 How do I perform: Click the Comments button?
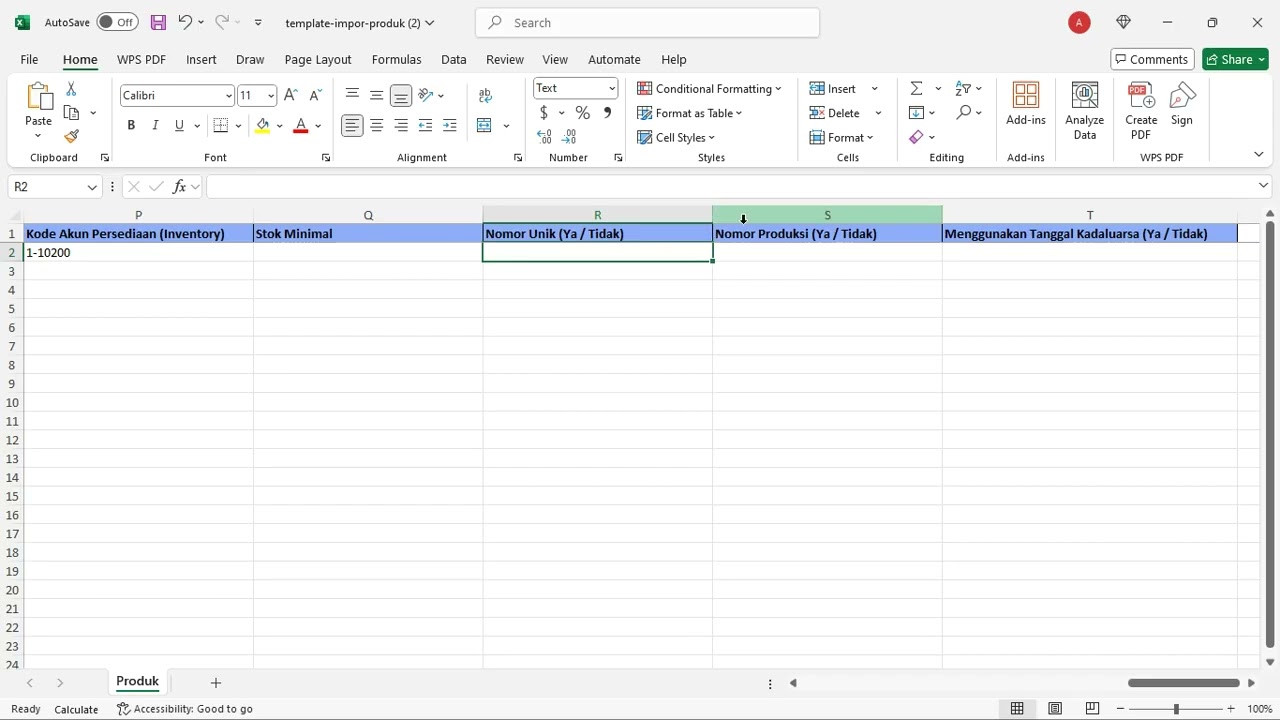[x=1152, y=59]
